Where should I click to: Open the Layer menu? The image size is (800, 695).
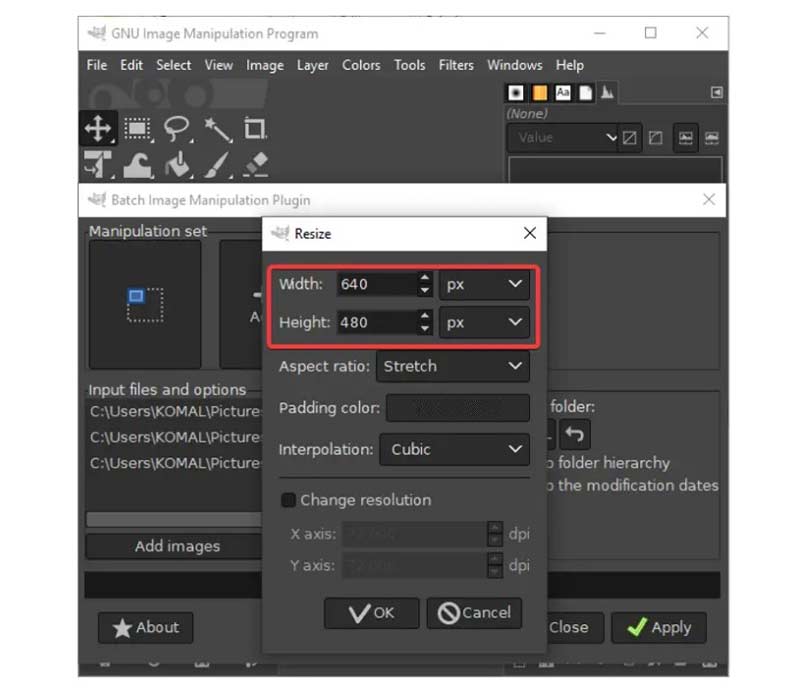tap(313, 65)
